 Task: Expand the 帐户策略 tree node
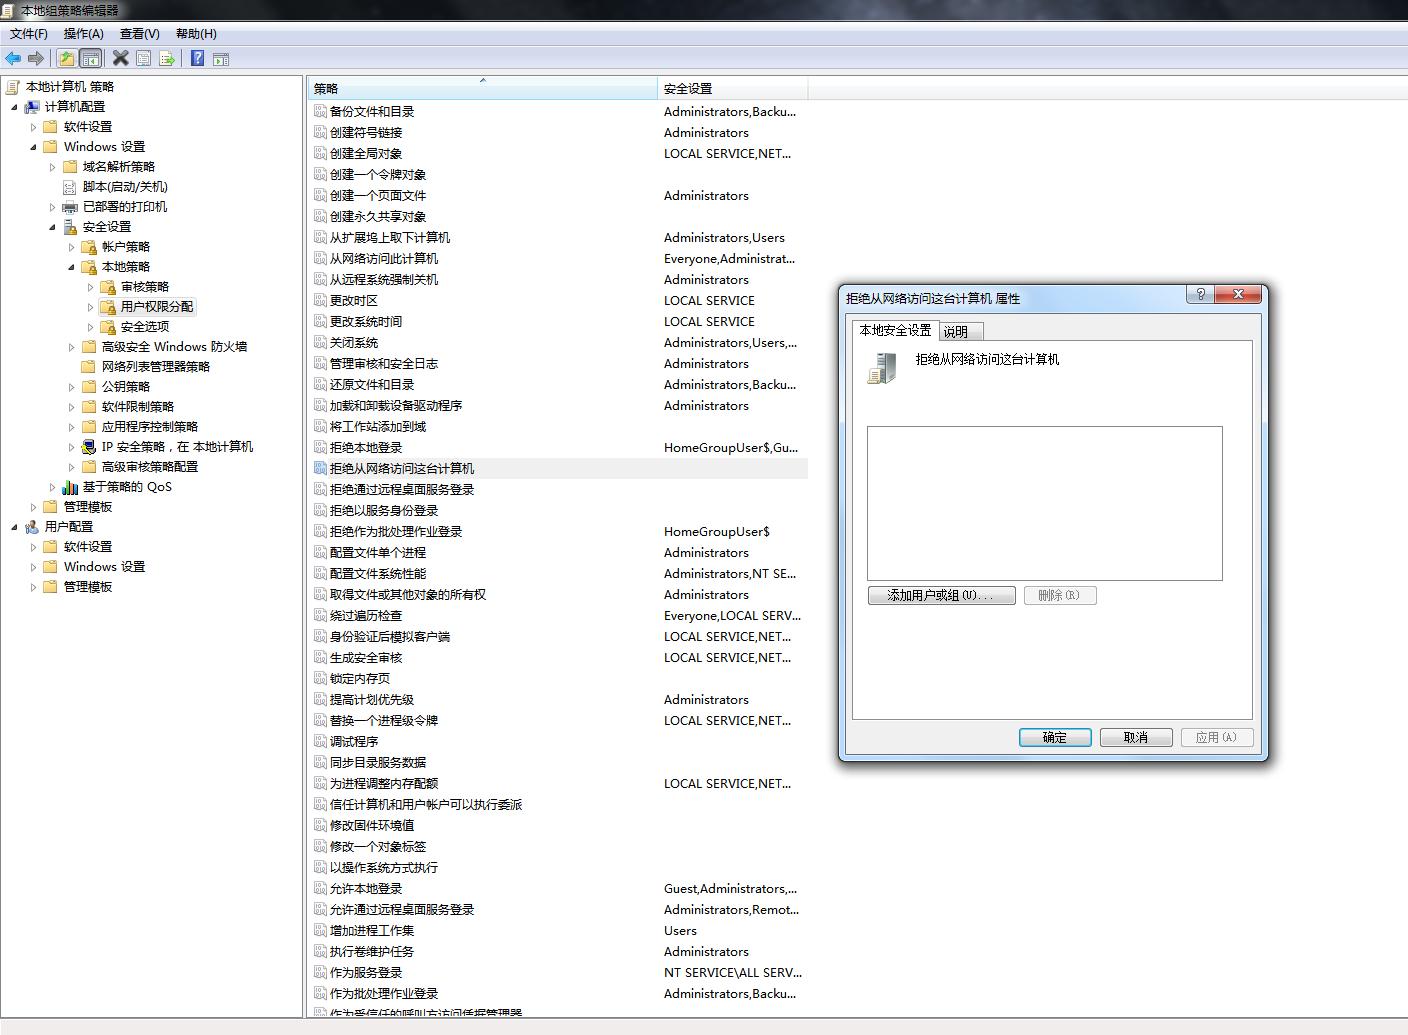[72, 247]
